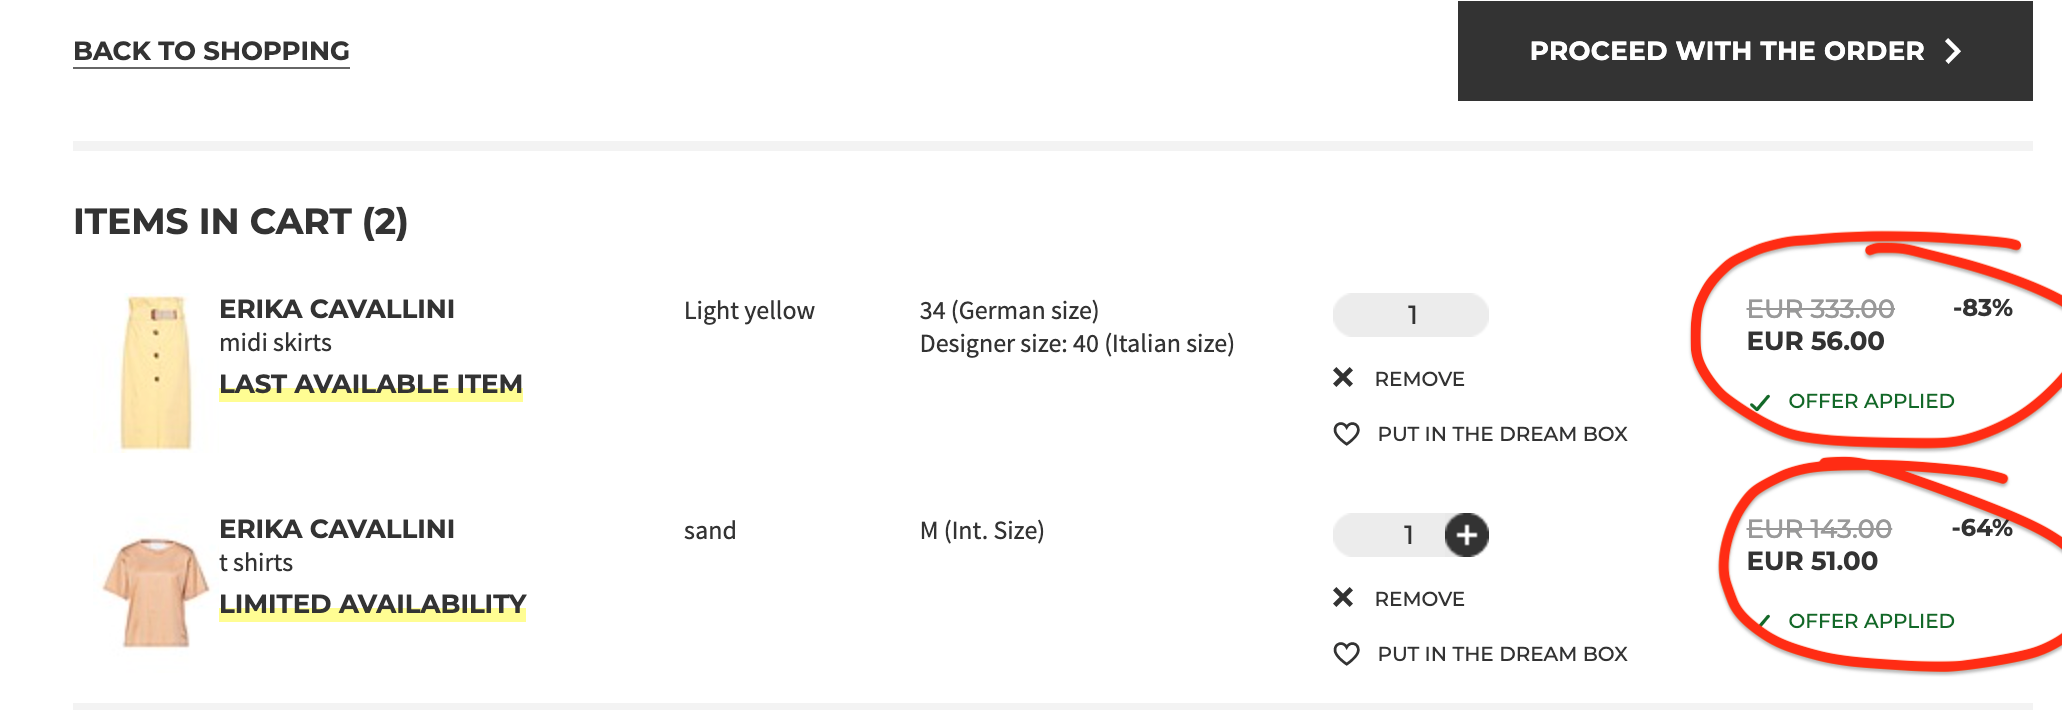
Task: Click the green checkmark beside t shirt offer
Action: [1764, 622]
